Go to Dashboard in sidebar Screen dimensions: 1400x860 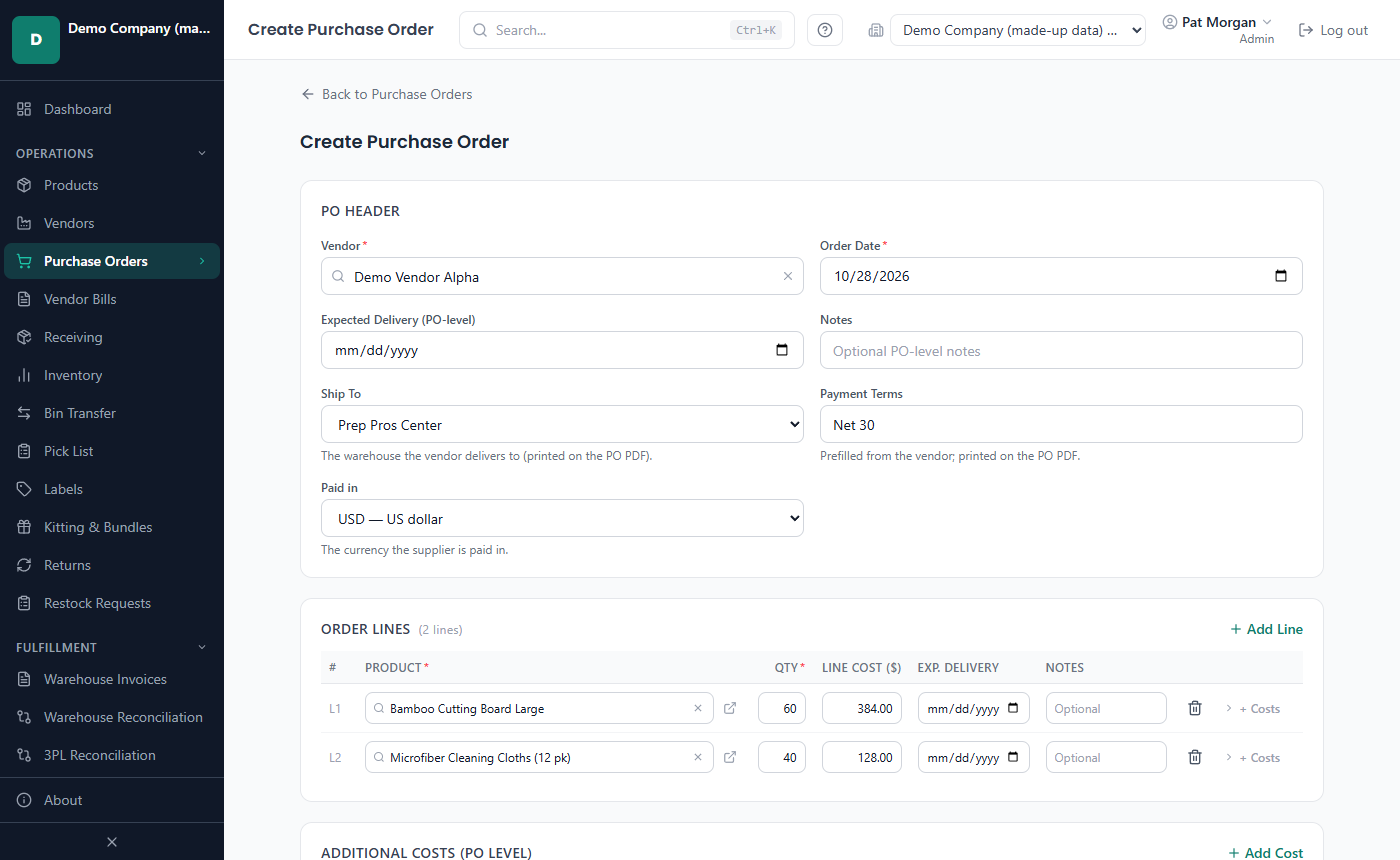(112, 109)
